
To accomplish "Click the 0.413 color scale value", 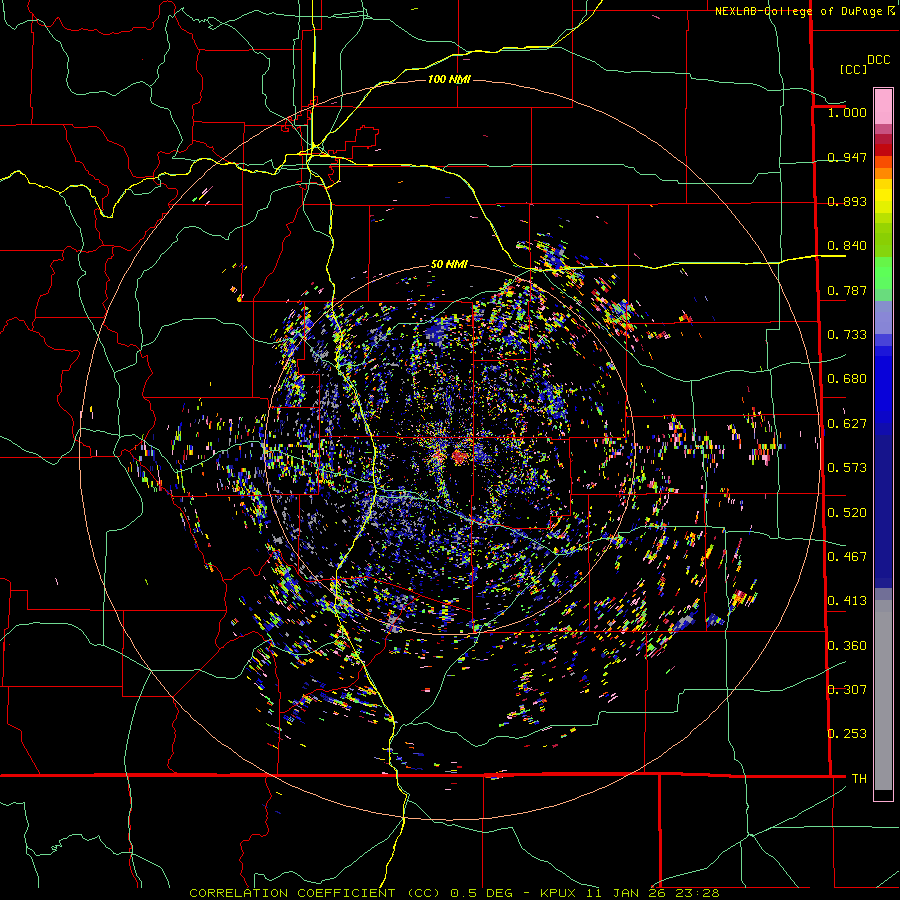I will tap(847, 601).
